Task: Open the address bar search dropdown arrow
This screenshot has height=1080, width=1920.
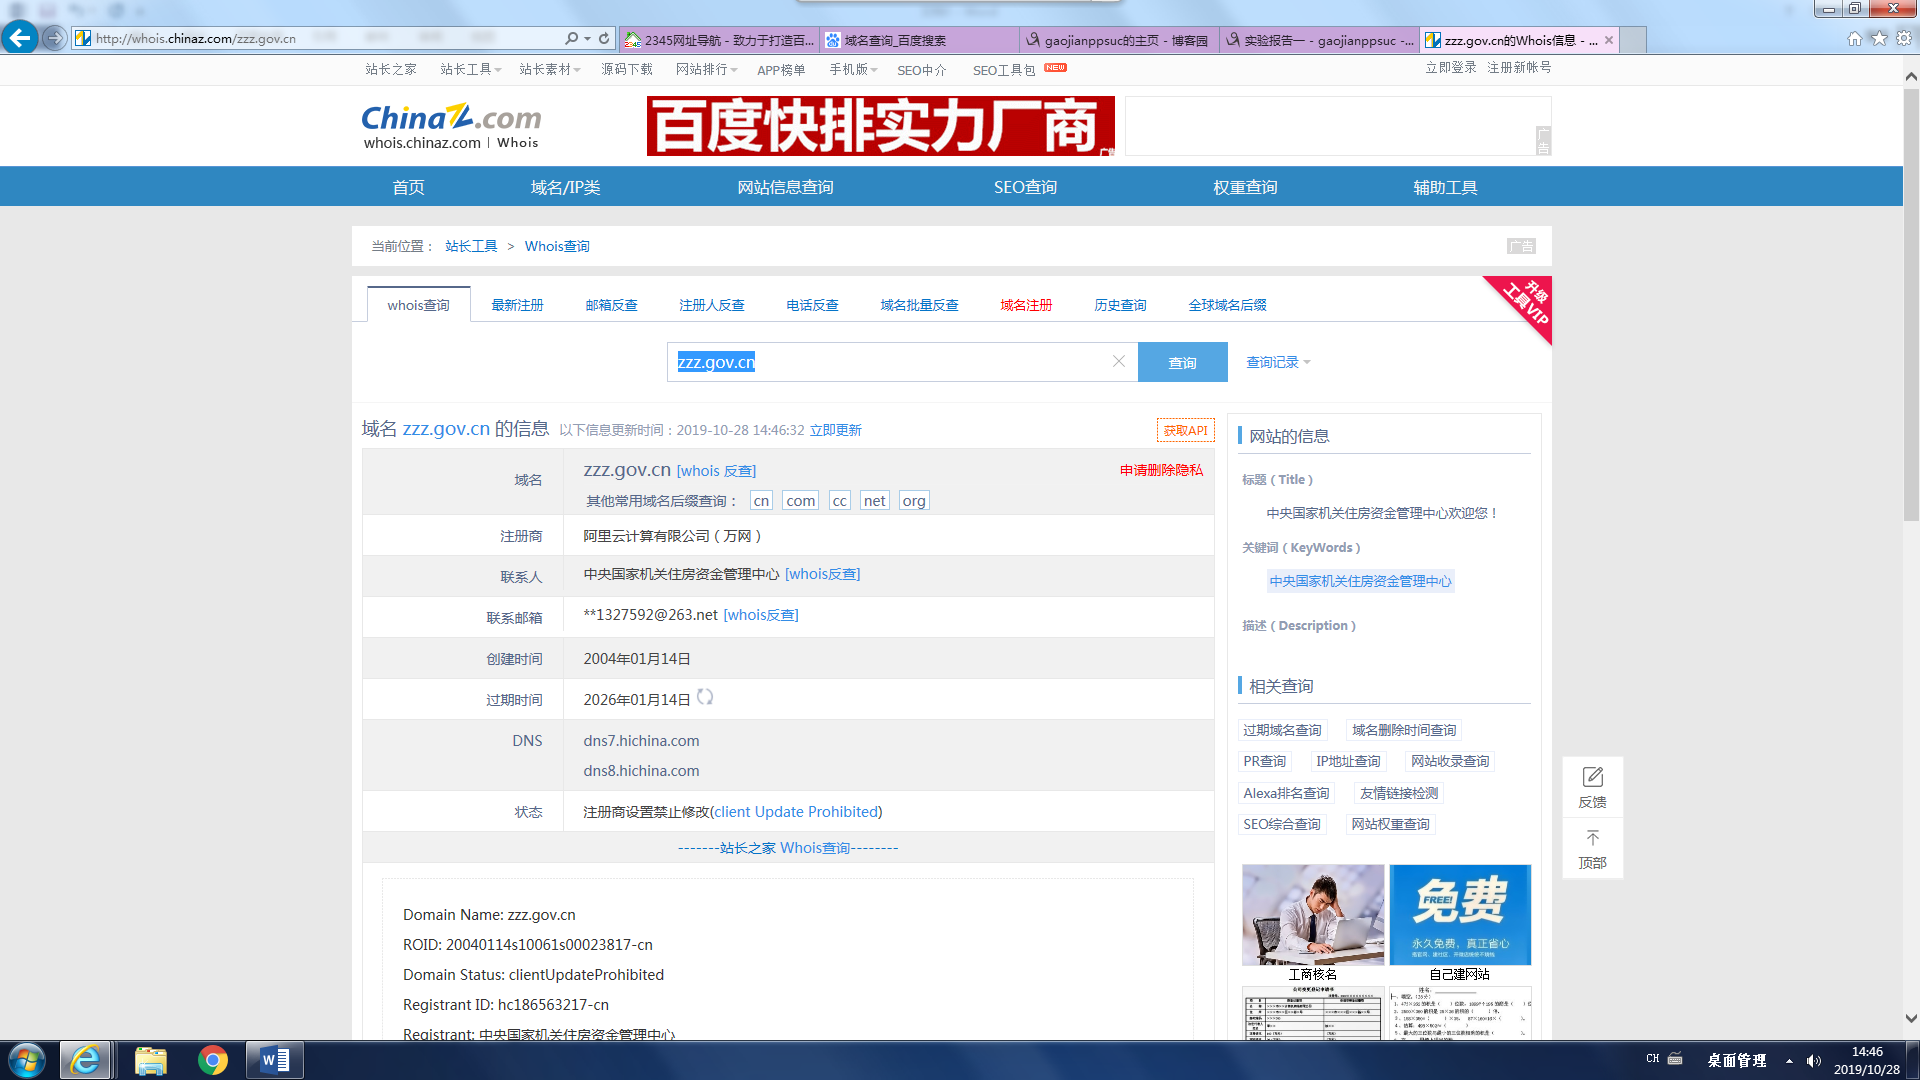Action: click(x=587, y=38)
